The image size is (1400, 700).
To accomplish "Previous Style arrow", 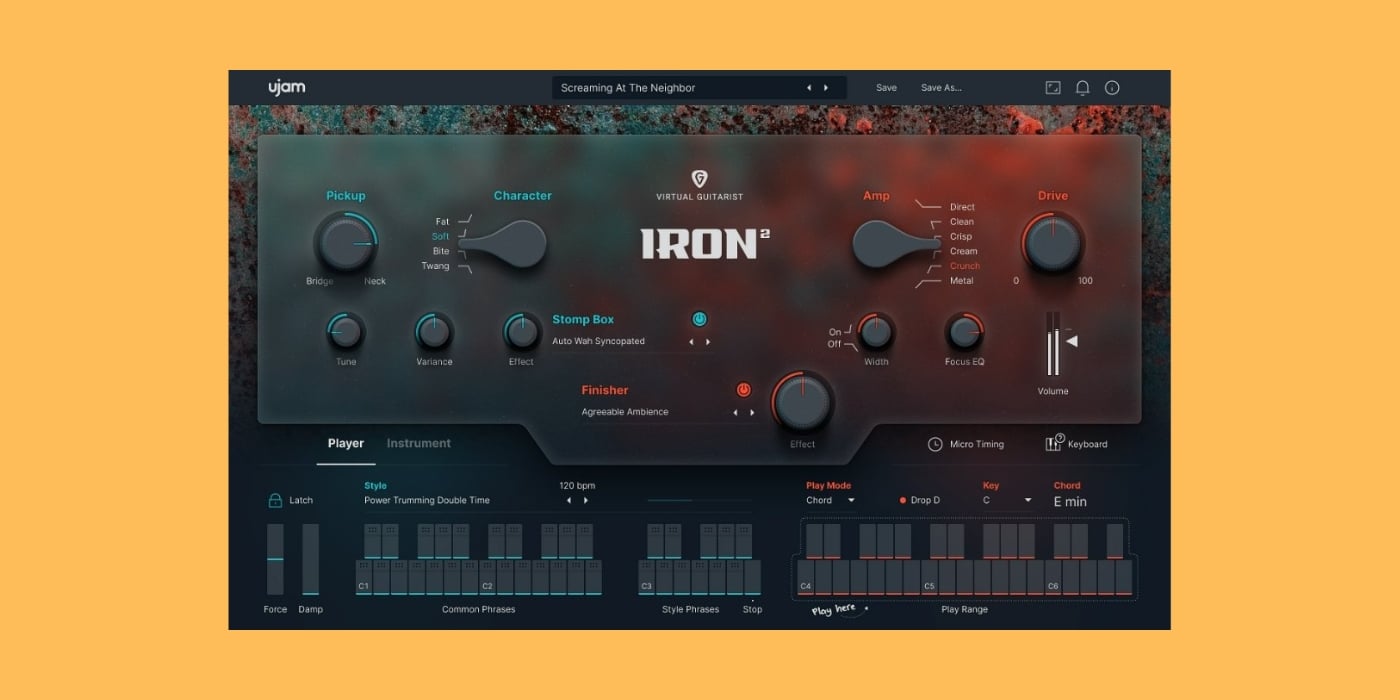I will (568, 500).
